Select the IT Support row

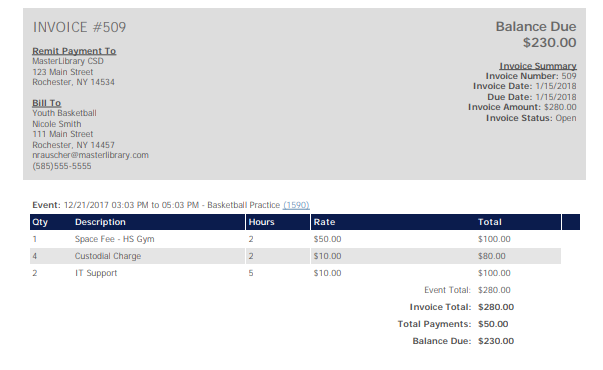coord(295,273)
